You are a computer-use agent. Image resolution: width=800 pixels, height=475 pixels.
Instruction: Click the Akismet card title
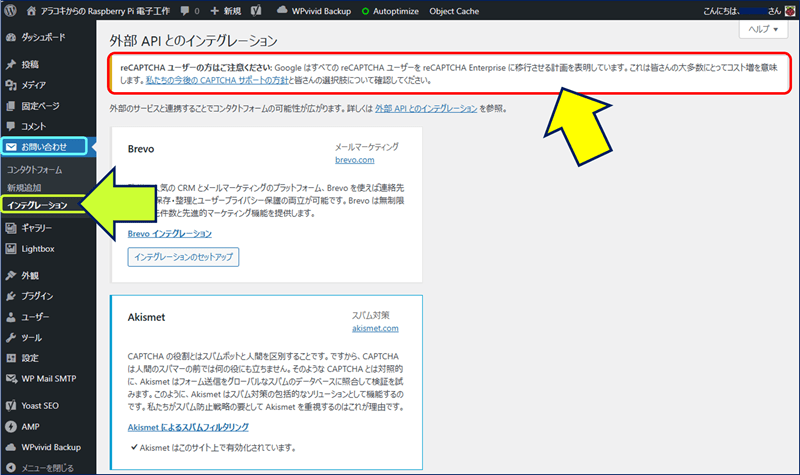click(146, 317)
